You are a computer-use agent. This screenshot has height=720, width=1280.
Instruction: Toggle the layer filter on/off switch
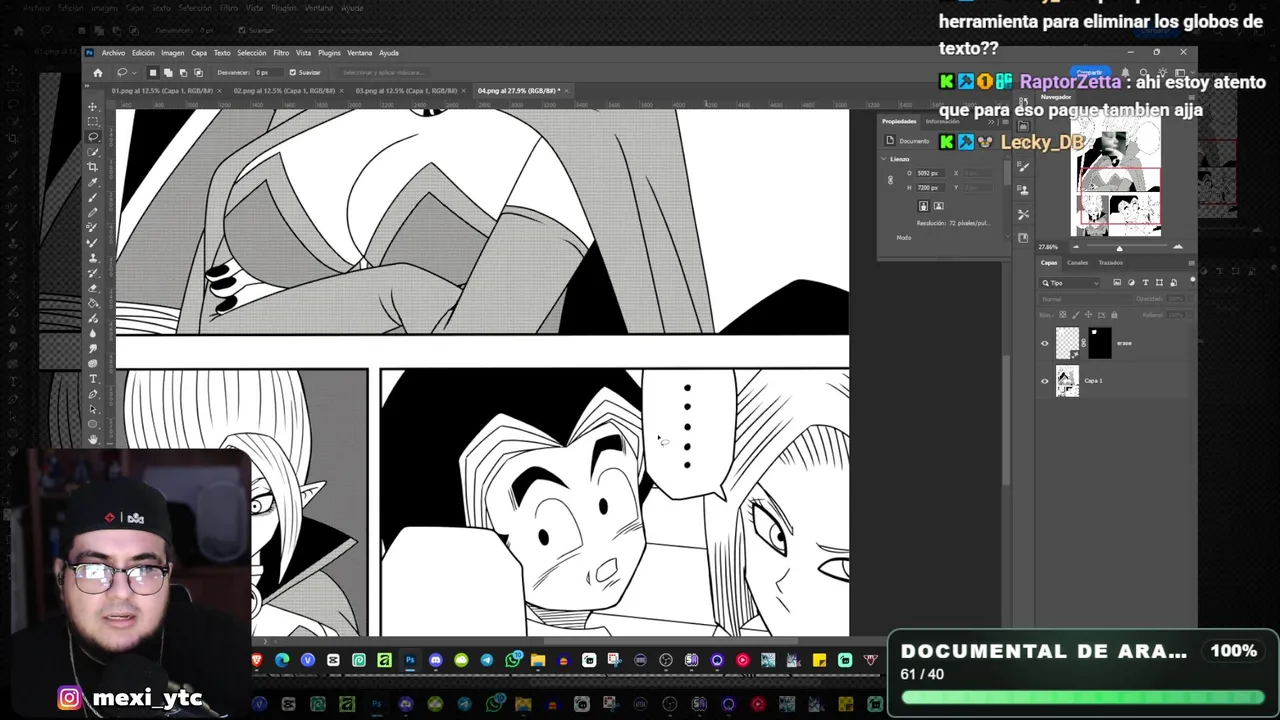[1192, 282]
